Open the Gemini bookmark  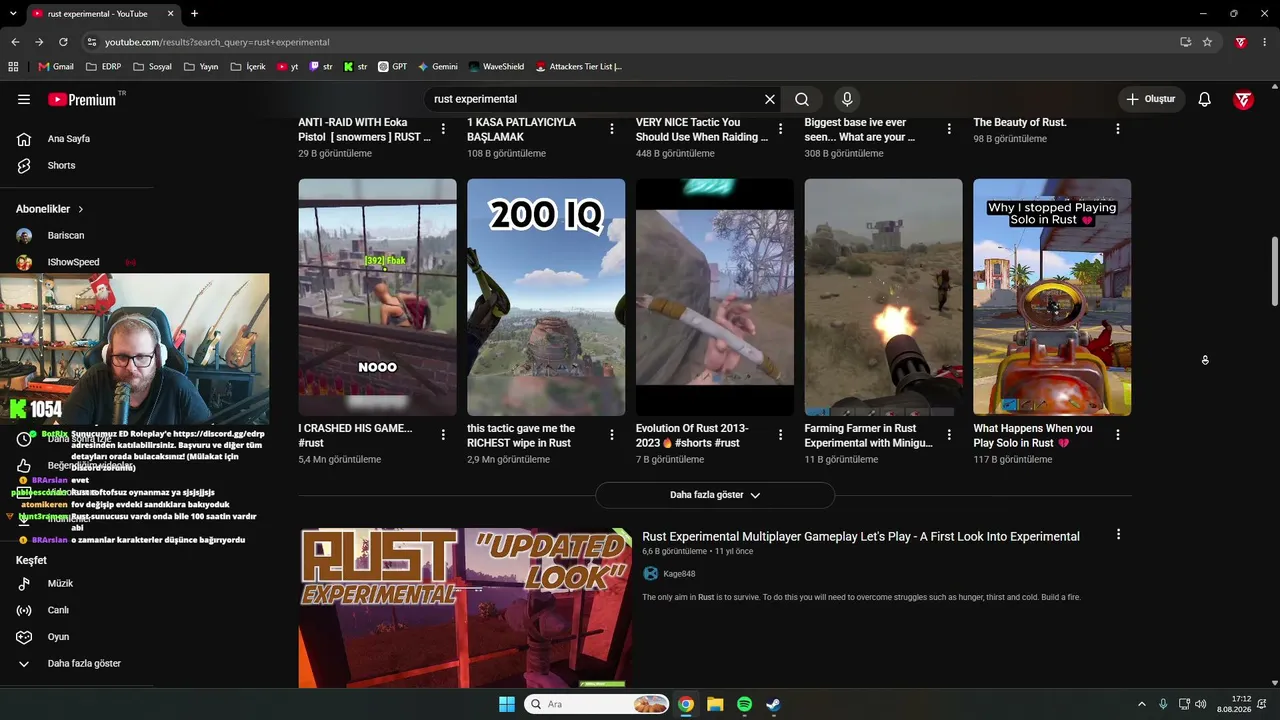click(438, 67)
